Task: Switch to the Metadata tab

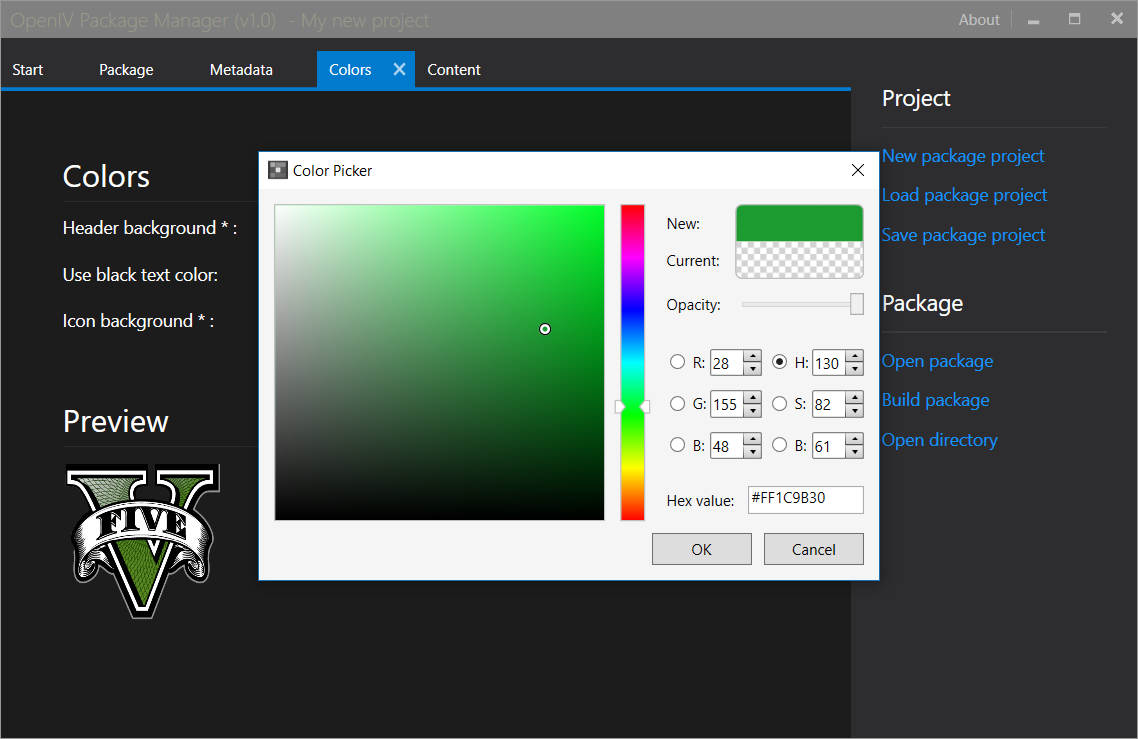Action: (241, 69)
